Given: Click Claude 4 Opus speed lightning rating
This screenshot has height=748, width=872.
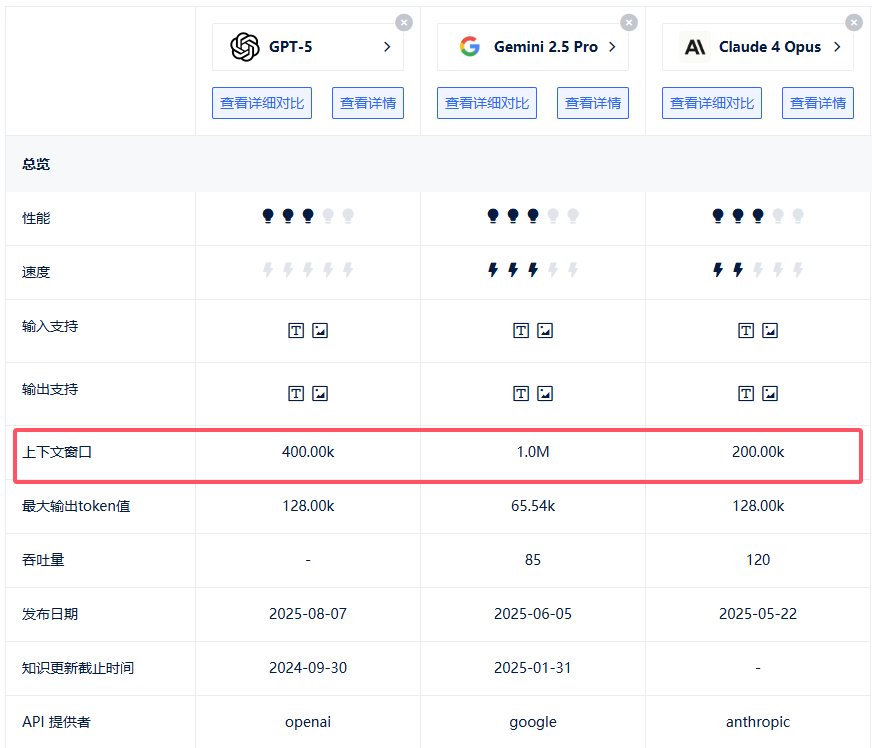Looking at the screenshot, I should tap(758, 270).
